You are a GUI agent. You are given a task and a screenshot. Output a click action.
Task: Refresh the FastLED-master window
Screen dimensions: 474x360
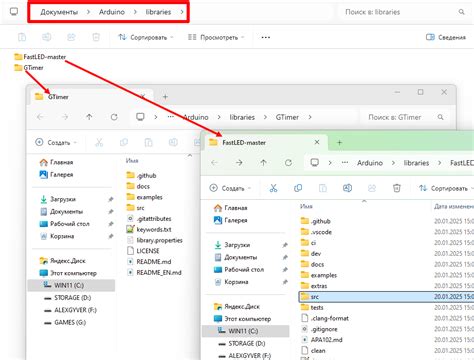click(x=288, y=163)
